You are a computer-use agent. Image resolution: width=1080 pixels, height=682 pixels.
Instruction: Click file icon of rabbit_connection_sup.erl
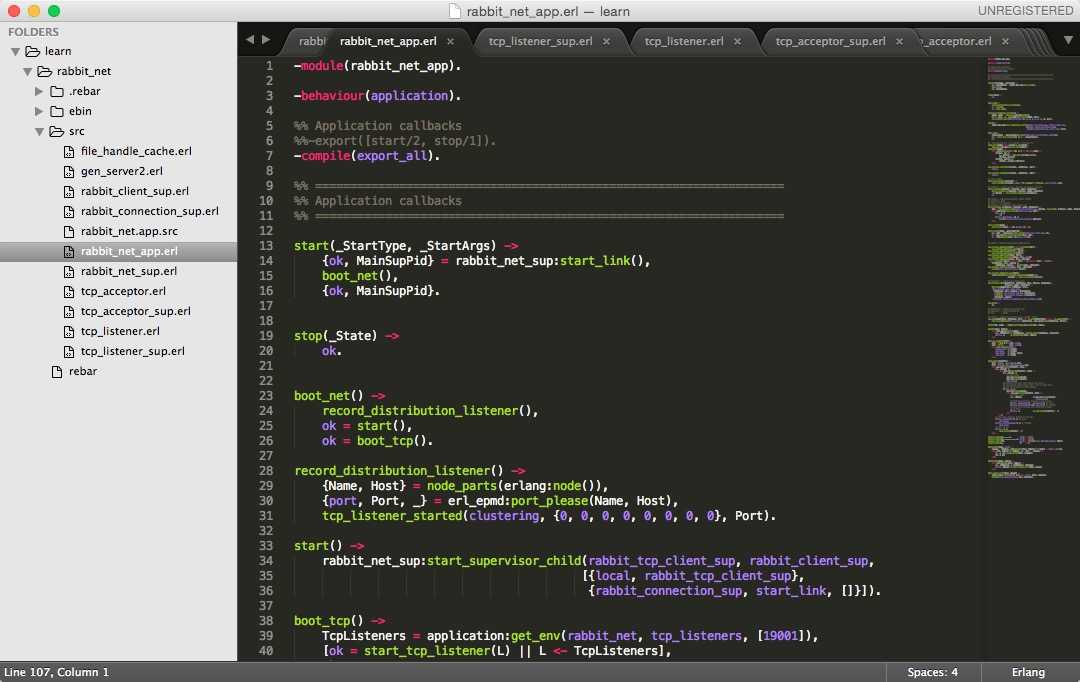click(x=69, y=211)
